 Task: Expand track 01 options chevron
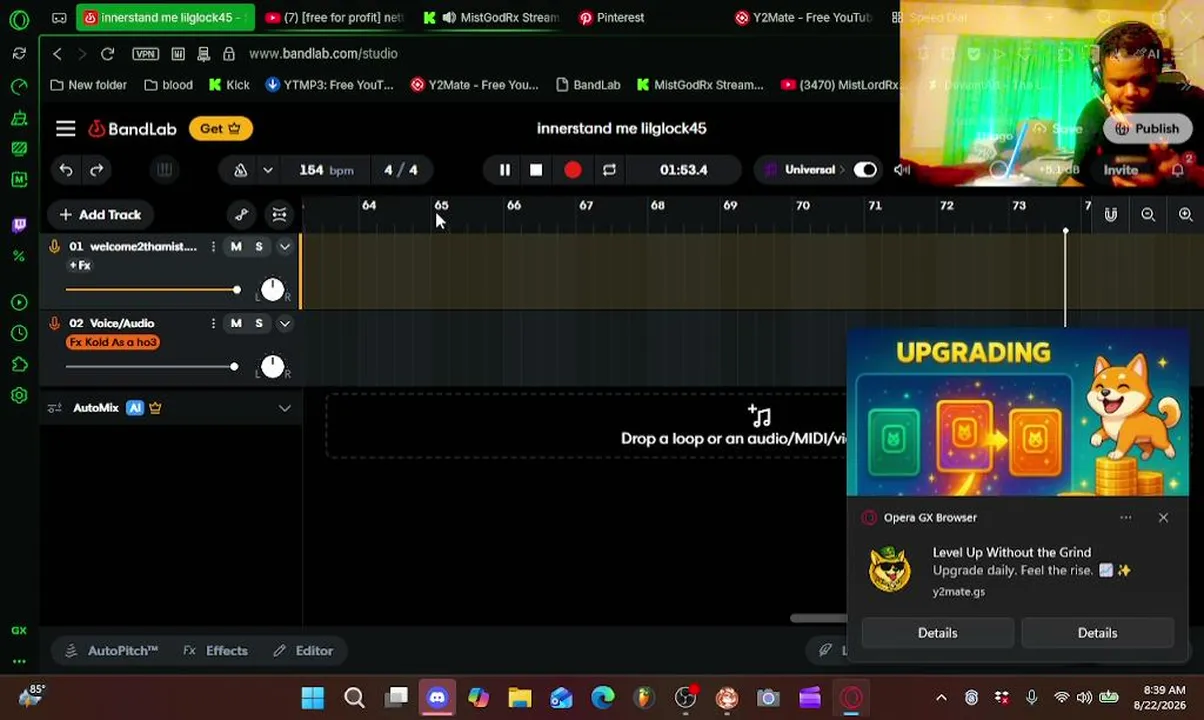[284, 247]
